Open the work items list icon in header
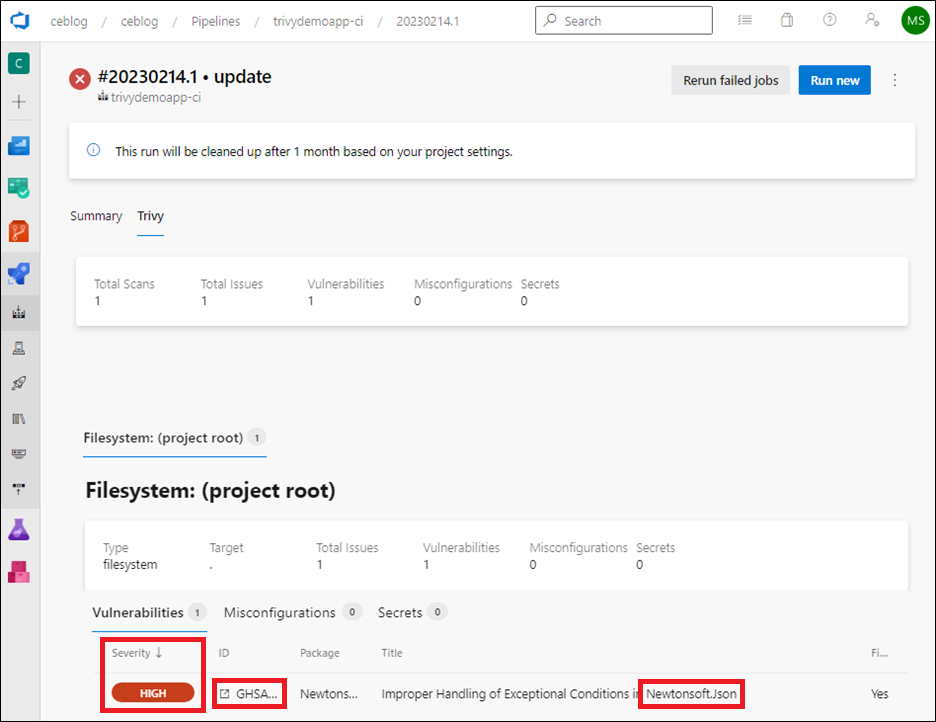 pyautogui.click(x=744, y=20)
